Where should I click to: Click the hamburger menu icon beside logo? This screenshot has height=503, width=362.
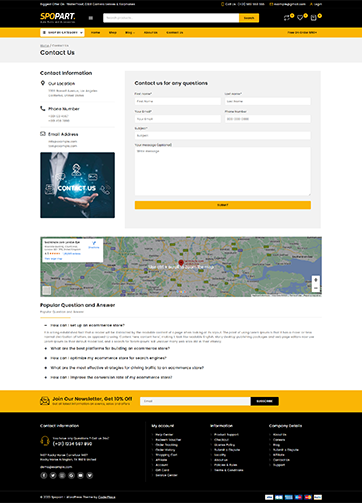91,18
